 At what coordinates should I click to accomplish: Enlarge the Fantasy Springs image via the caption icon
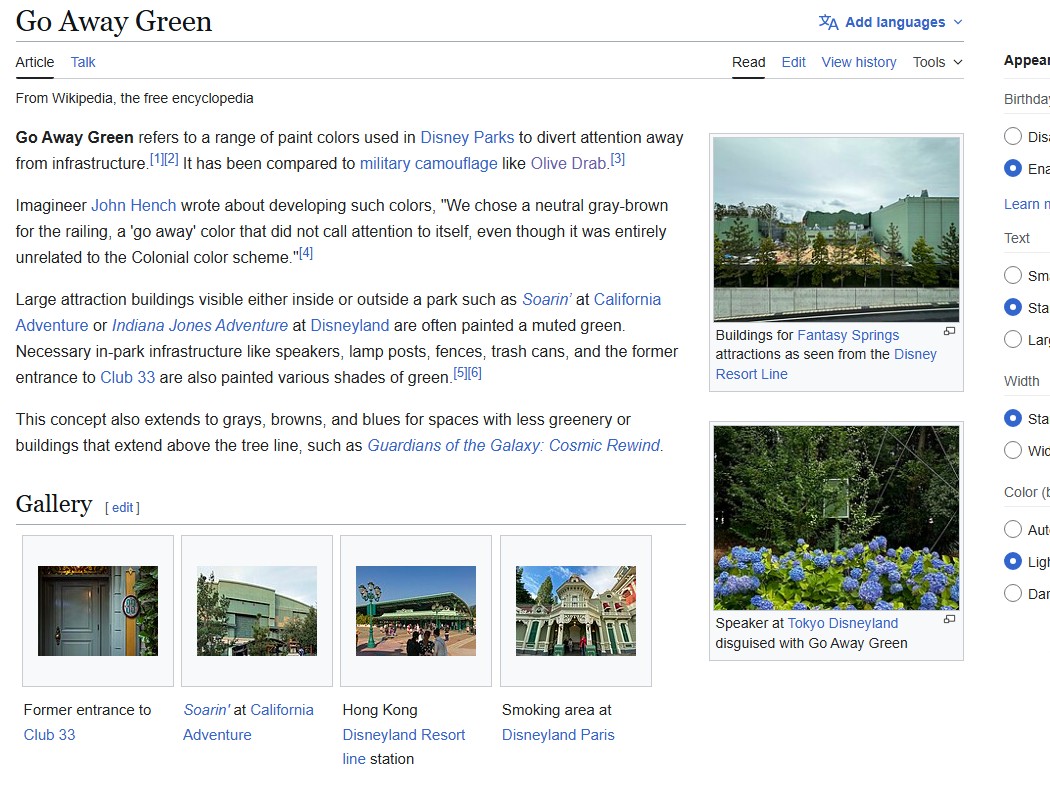point(950,331)
